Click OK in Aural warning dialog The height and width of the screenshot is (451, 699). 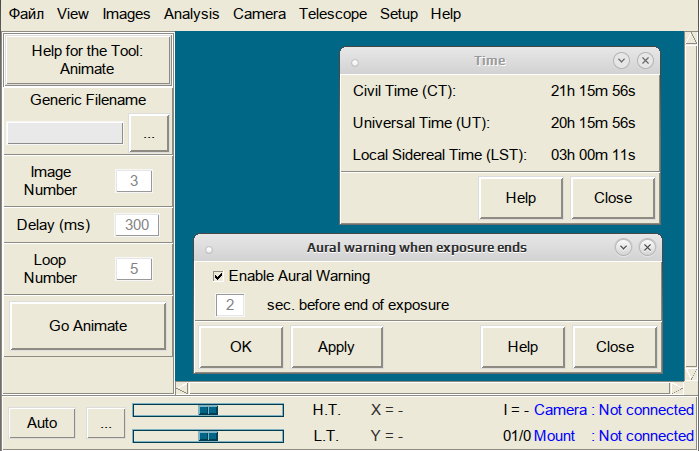point(241,347)
